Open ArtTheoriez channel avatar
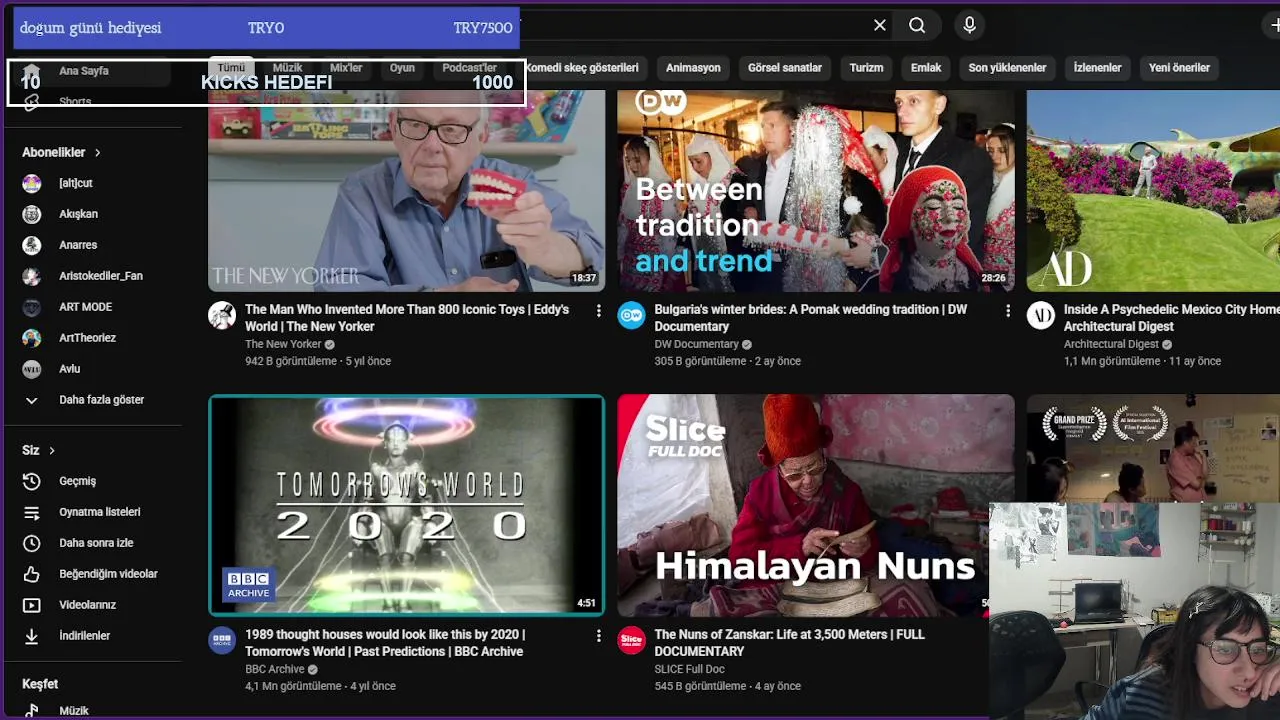1280x720 pixels. point(32,338)
